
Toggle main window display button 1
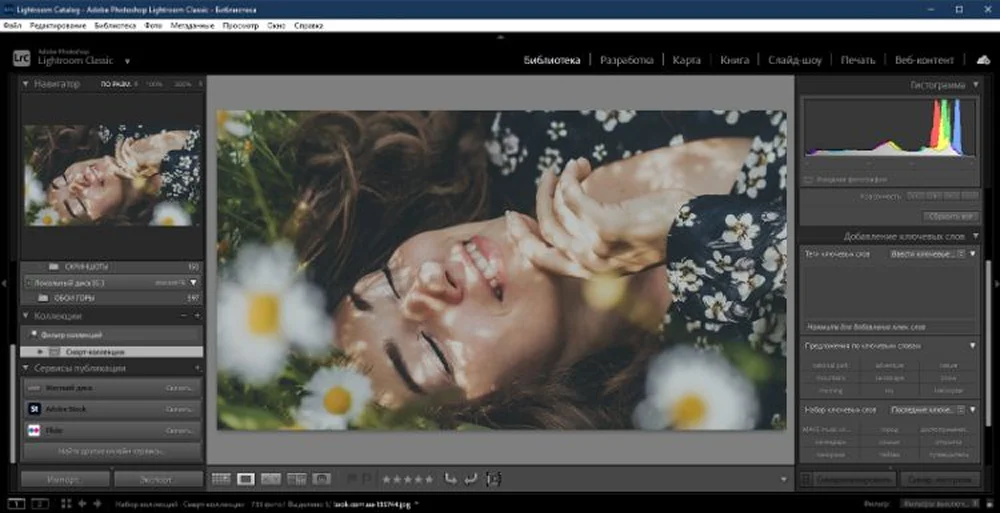click(17, 504)
